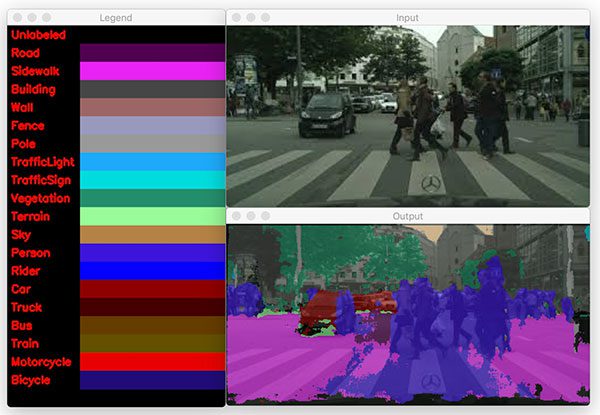Select the 'Sky' legend text
The height and width of the screenshot is (415, 600).
(x=21, y=235)
